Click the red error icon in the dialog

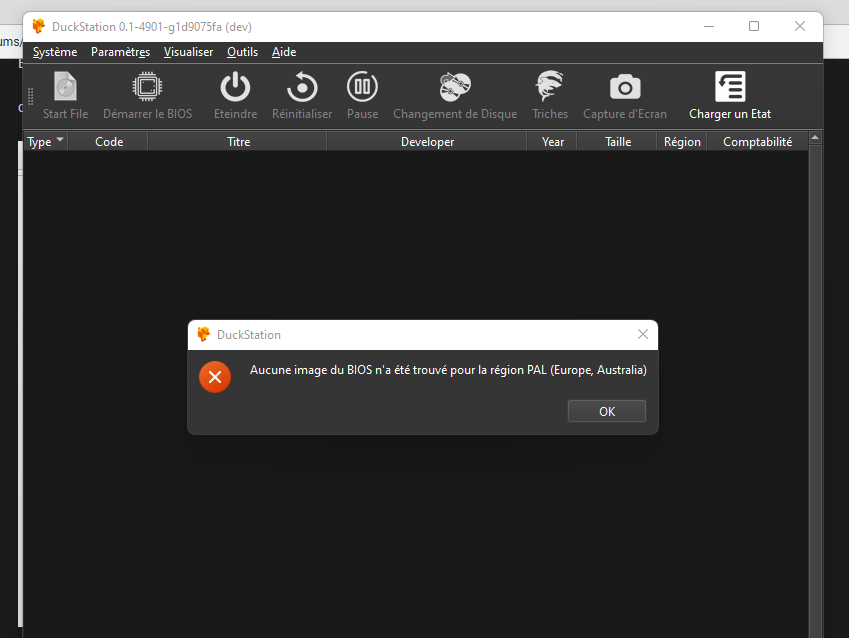[215, 377]
